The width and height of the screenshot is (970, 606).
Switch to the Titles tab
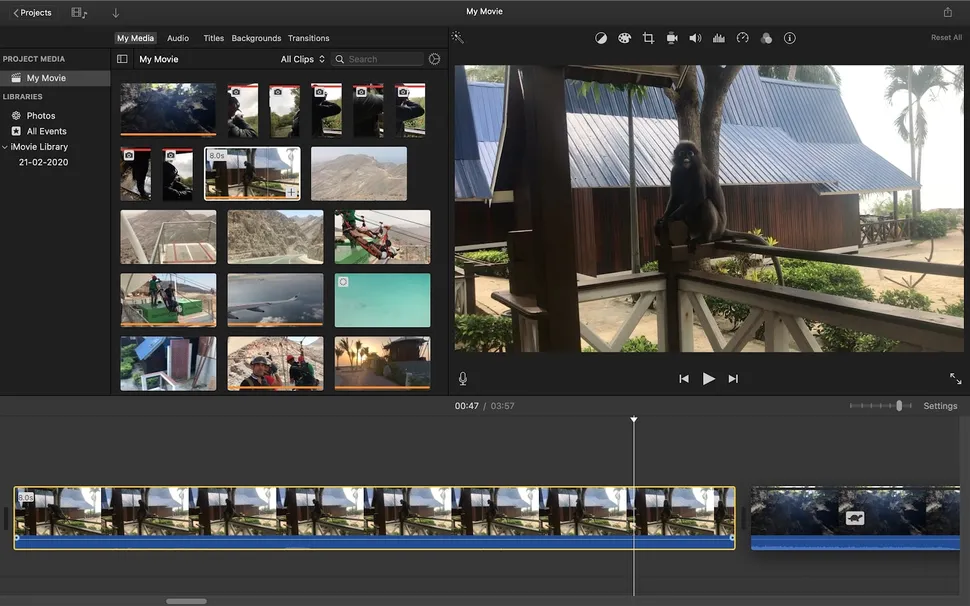point(213,38)
